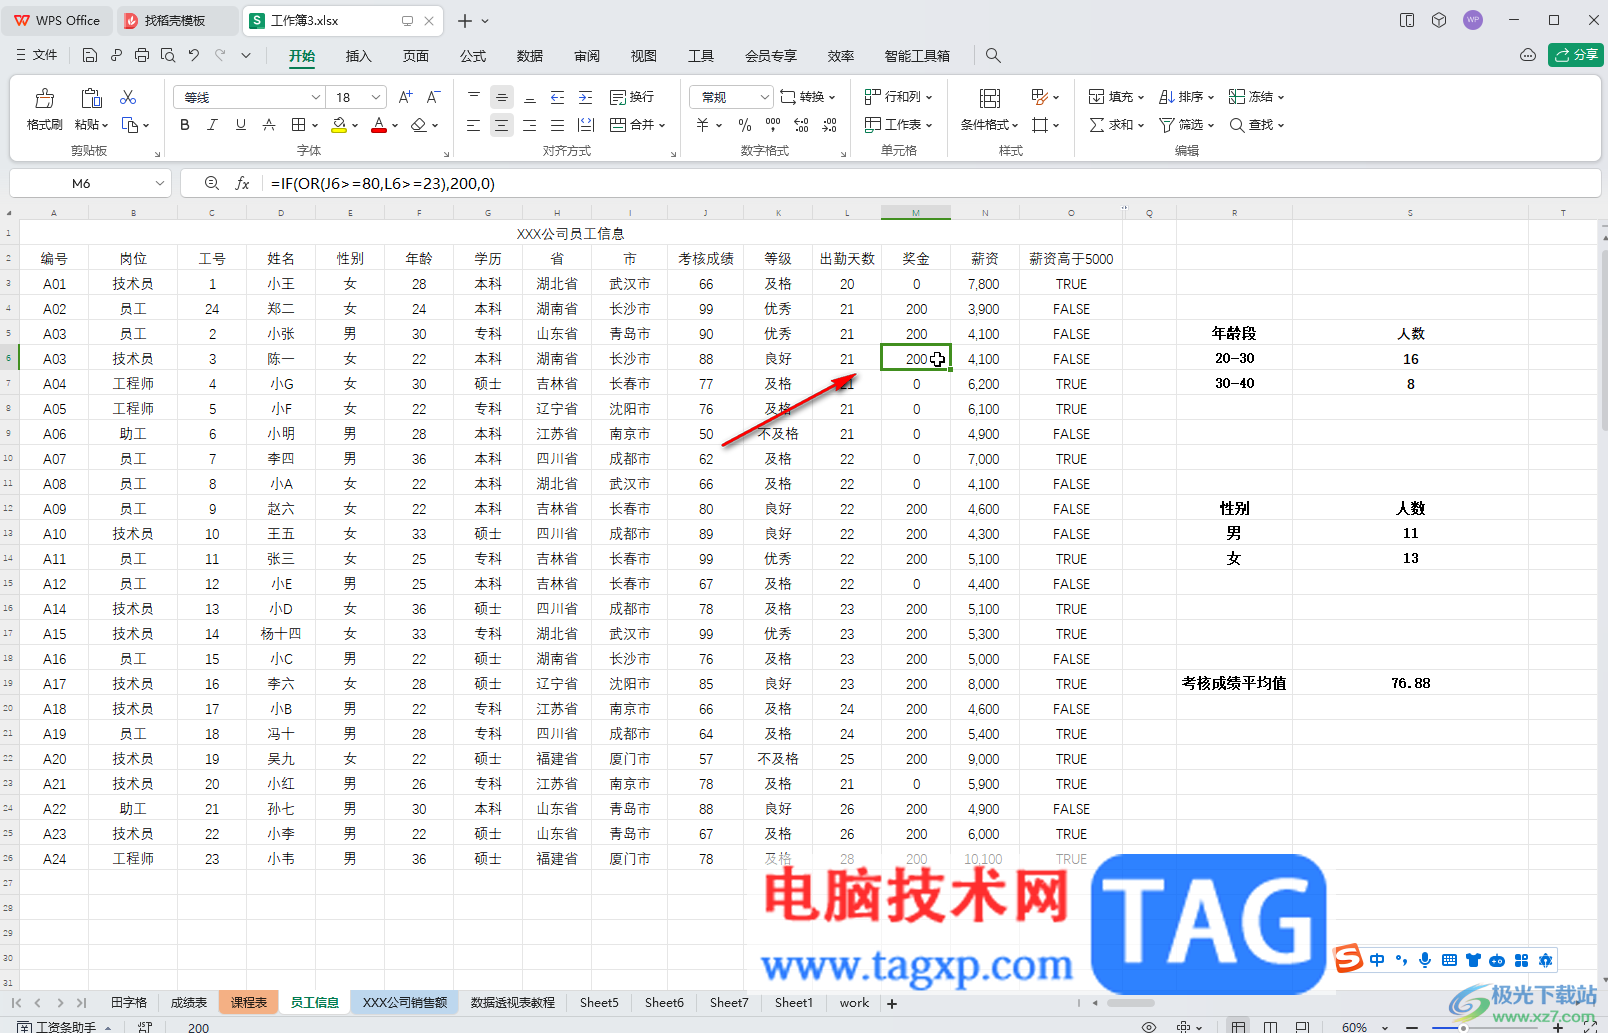Screen dimensions: 1608x1033
Task: Toggle wrap text option
Action: [632, 97]
